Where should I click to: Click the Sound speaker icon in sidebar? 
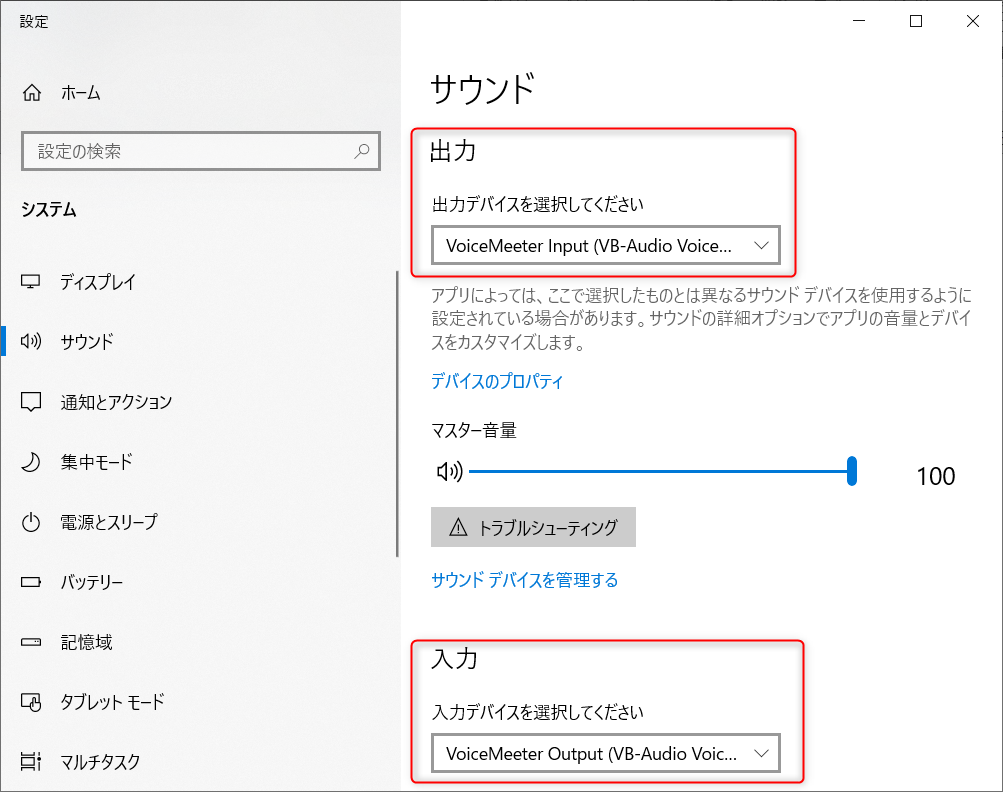click(31, 341)
